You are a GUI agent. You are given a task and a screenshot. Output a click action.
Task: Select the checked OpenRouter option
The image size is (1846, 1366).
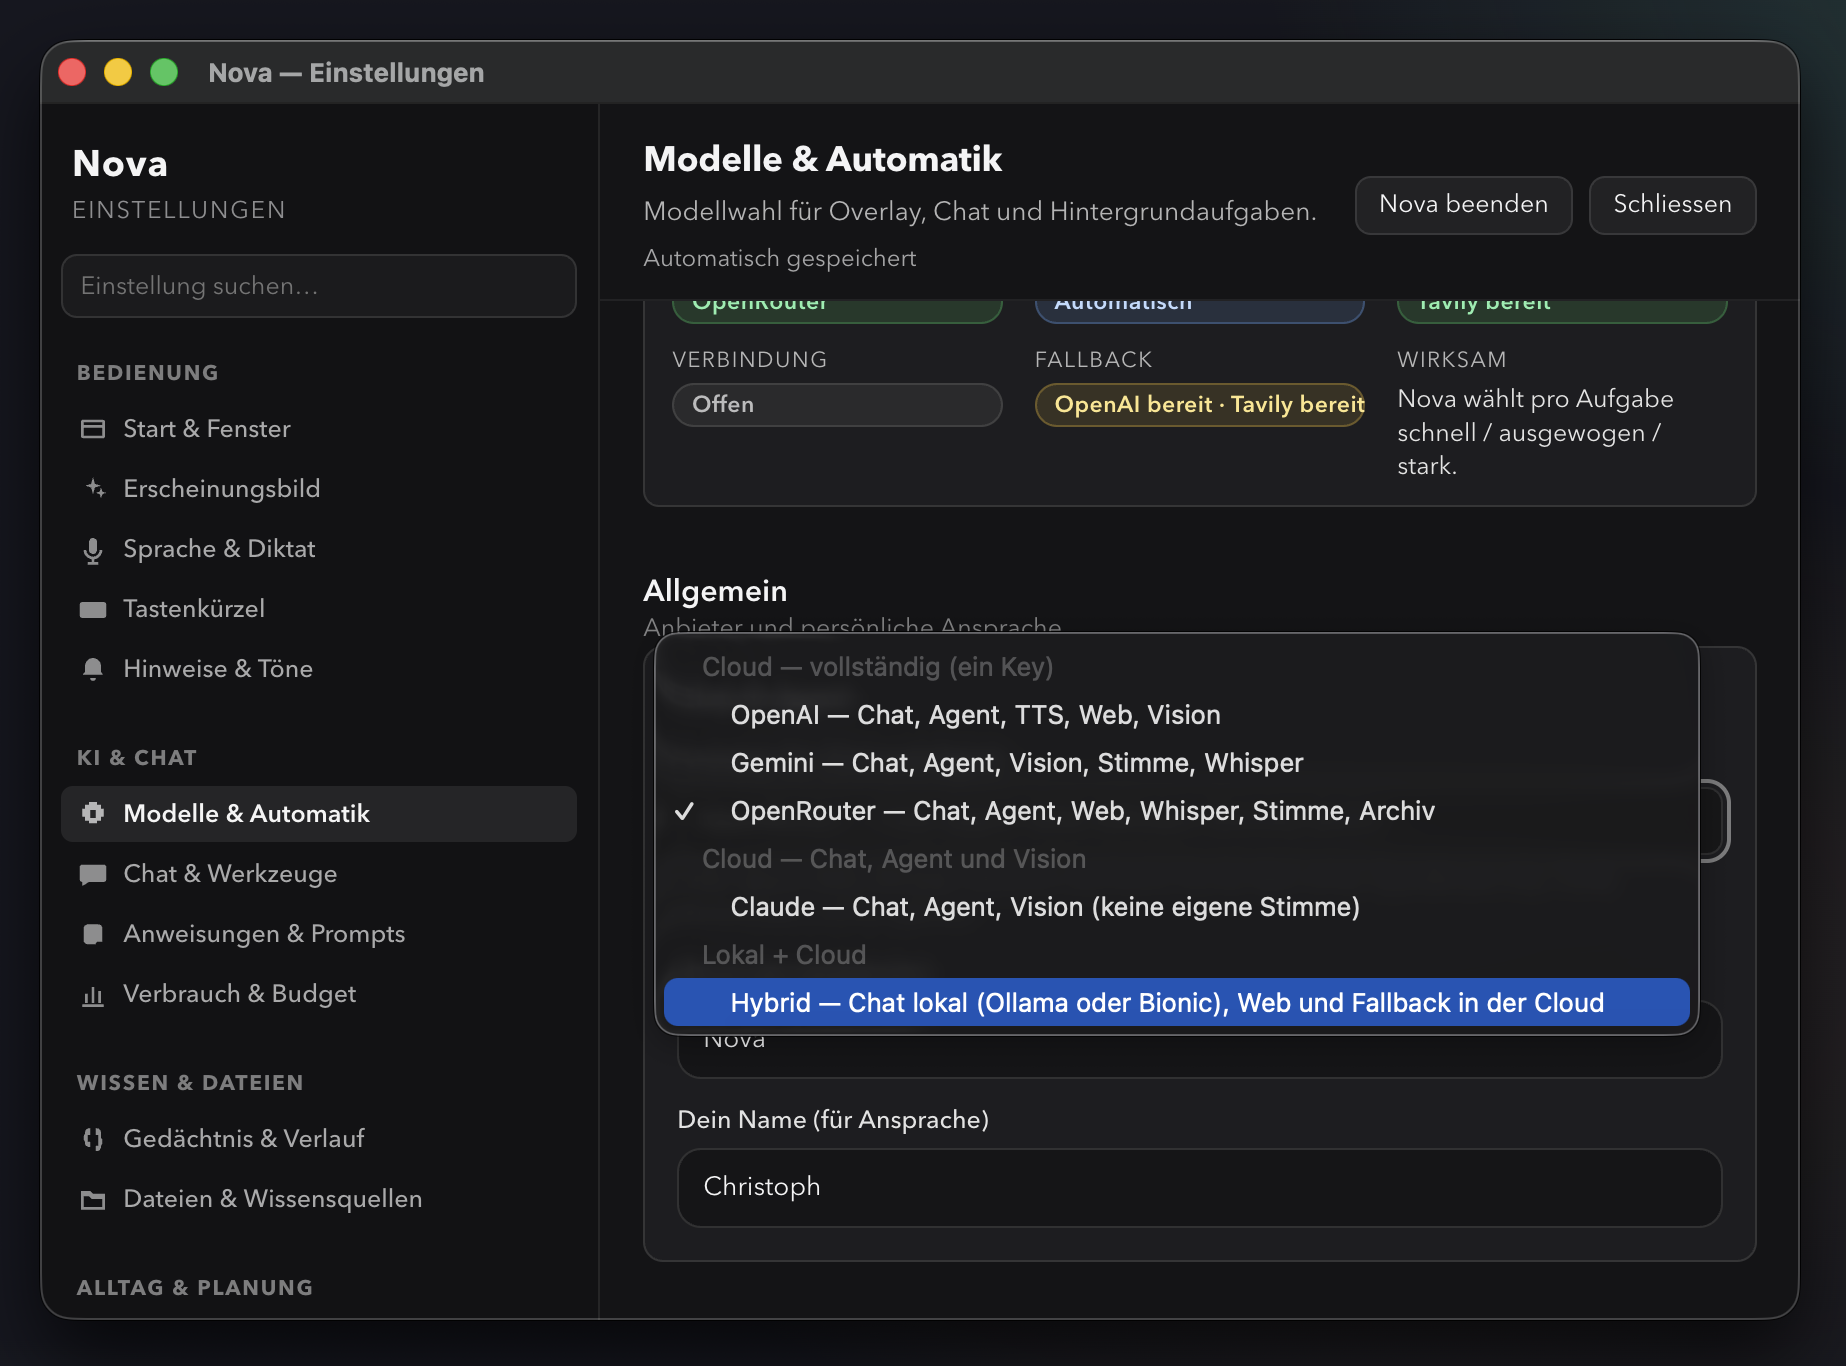(1177, 811)
